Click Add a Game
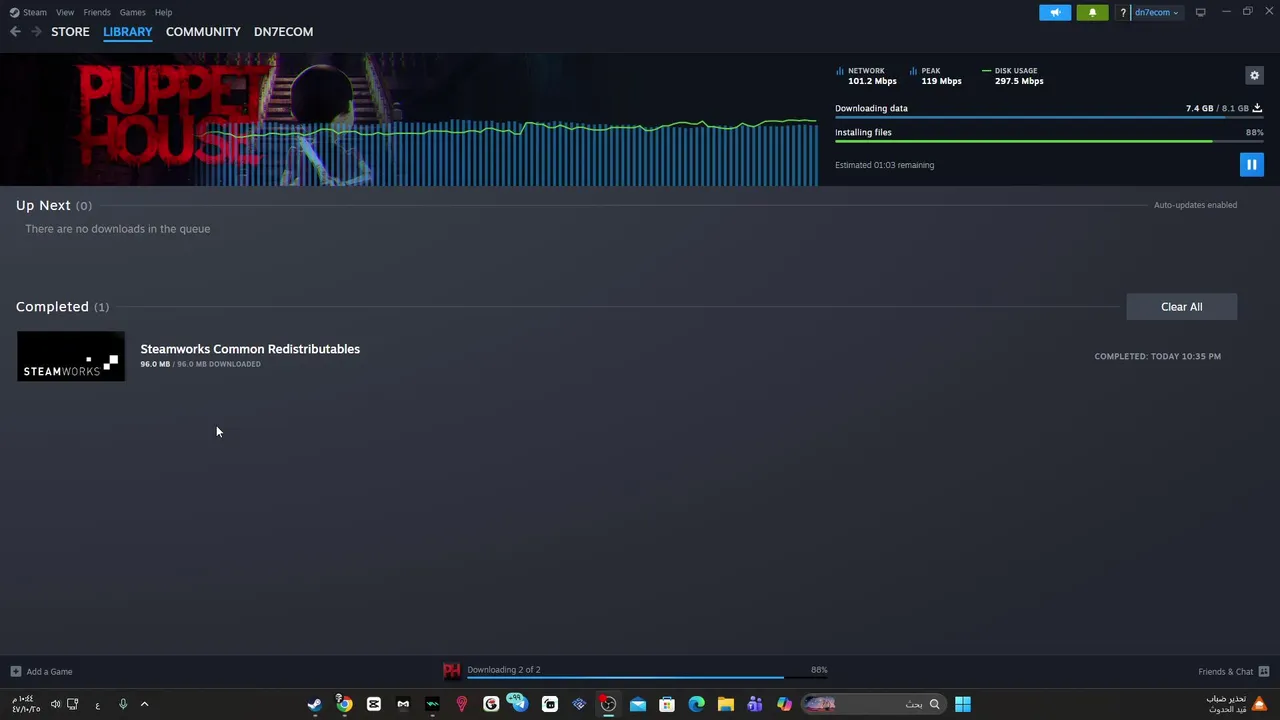This screenshot has width=1280, height=720. tap(41, 672)
